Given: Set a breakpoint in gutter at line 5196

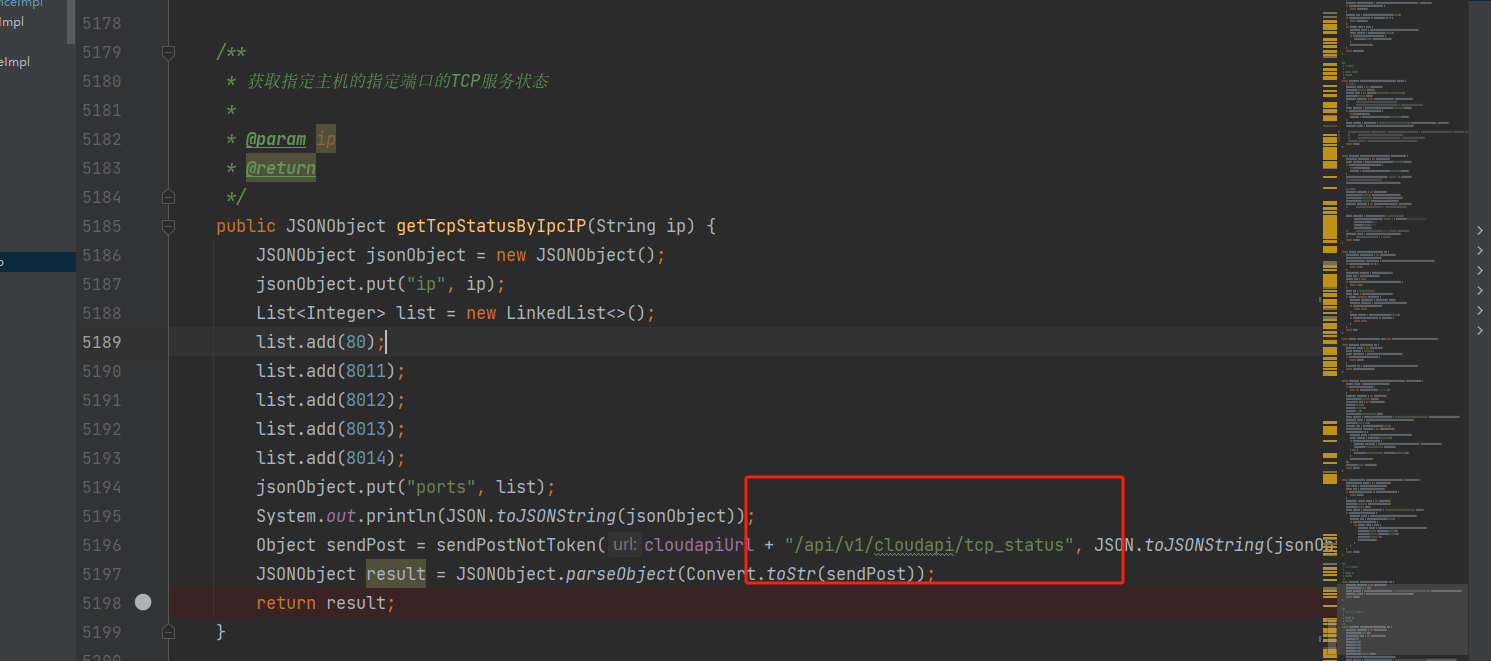Looking at the screenshot, I should coord(143,545).
